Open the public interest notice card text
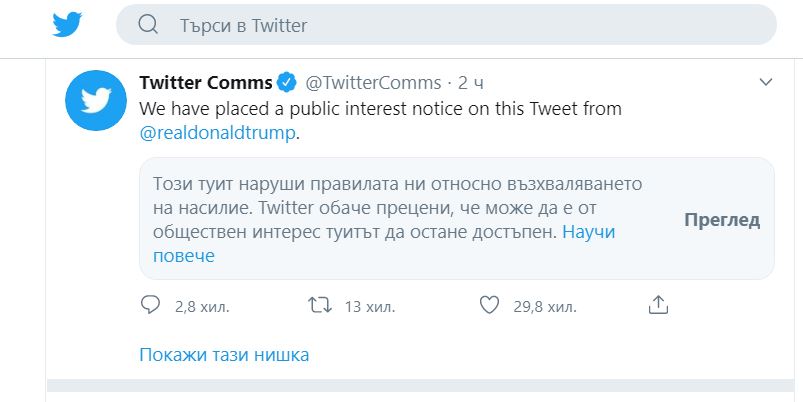 click(x=397, y=220)
